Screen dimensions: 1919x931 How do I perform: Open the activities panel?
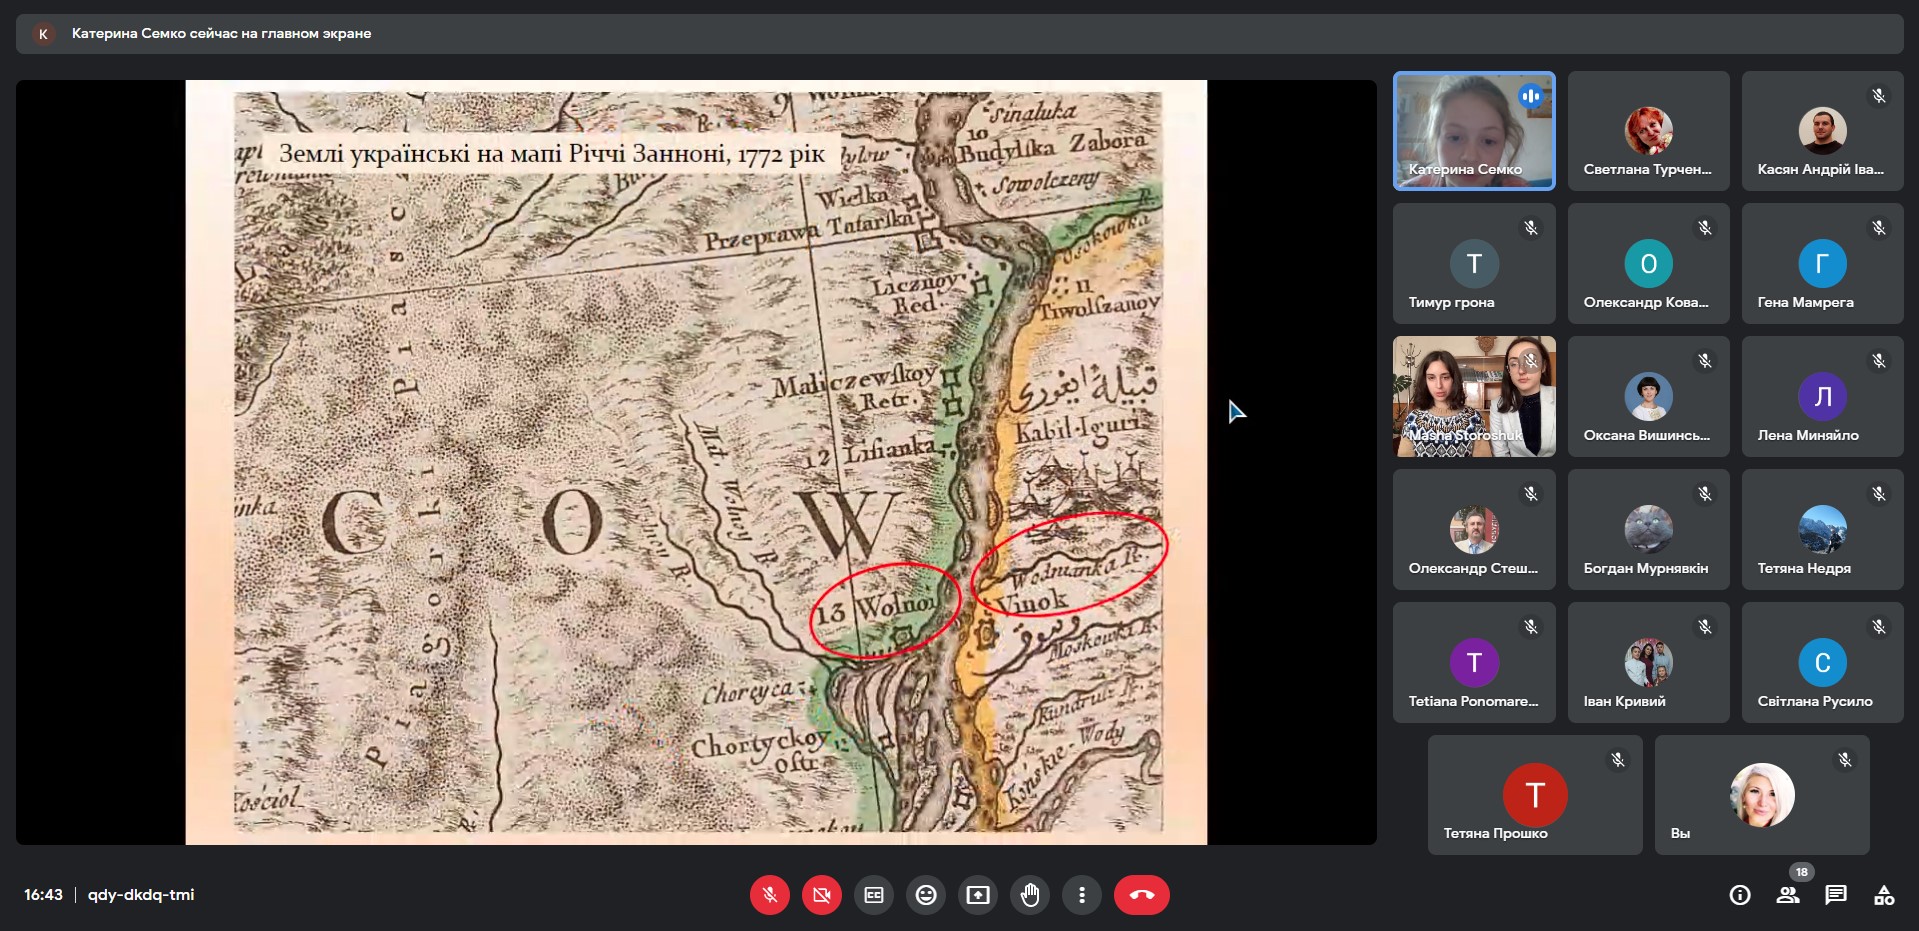click(x=1884, y=895)
